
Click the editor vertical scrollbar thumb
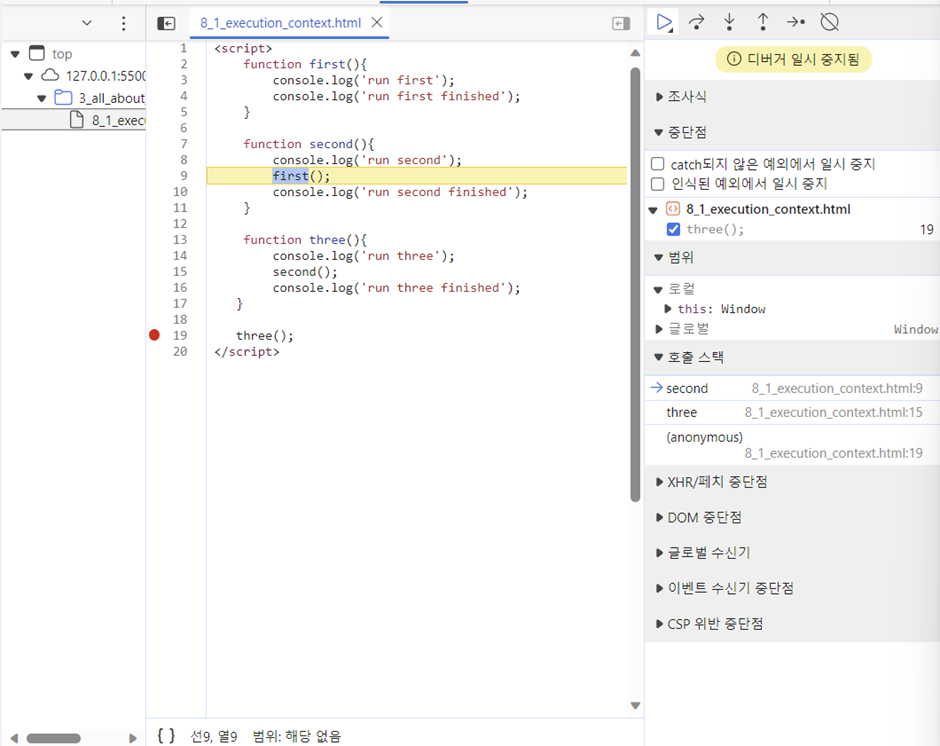pyautogui.click(x=635, y=284)
